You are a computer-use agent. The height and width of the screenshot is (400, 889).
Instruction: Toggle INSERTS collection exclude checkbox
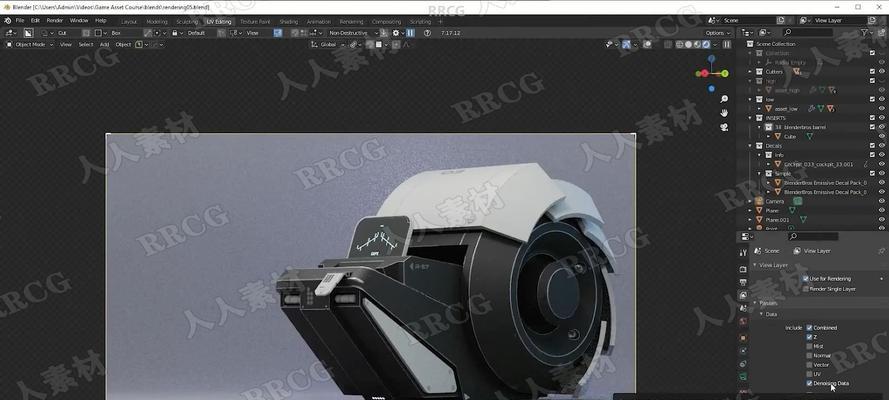(x=872, y=118)
